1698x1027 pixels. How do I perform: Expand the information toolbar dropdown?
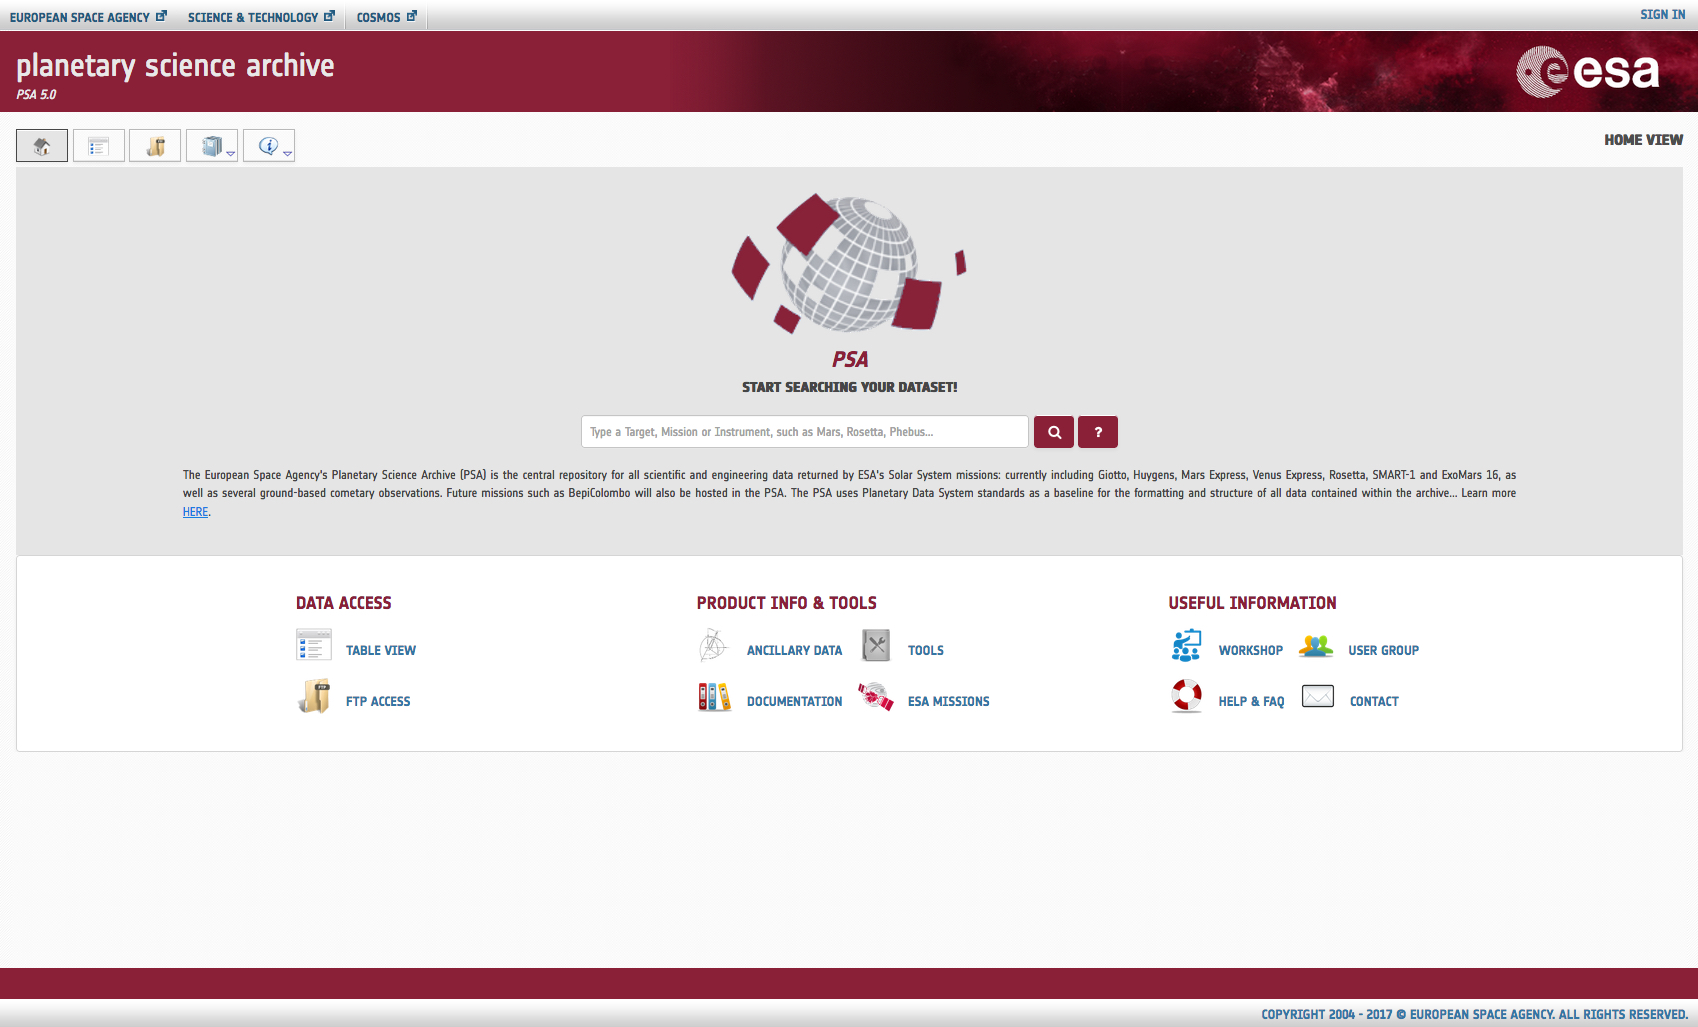[269, 146]
